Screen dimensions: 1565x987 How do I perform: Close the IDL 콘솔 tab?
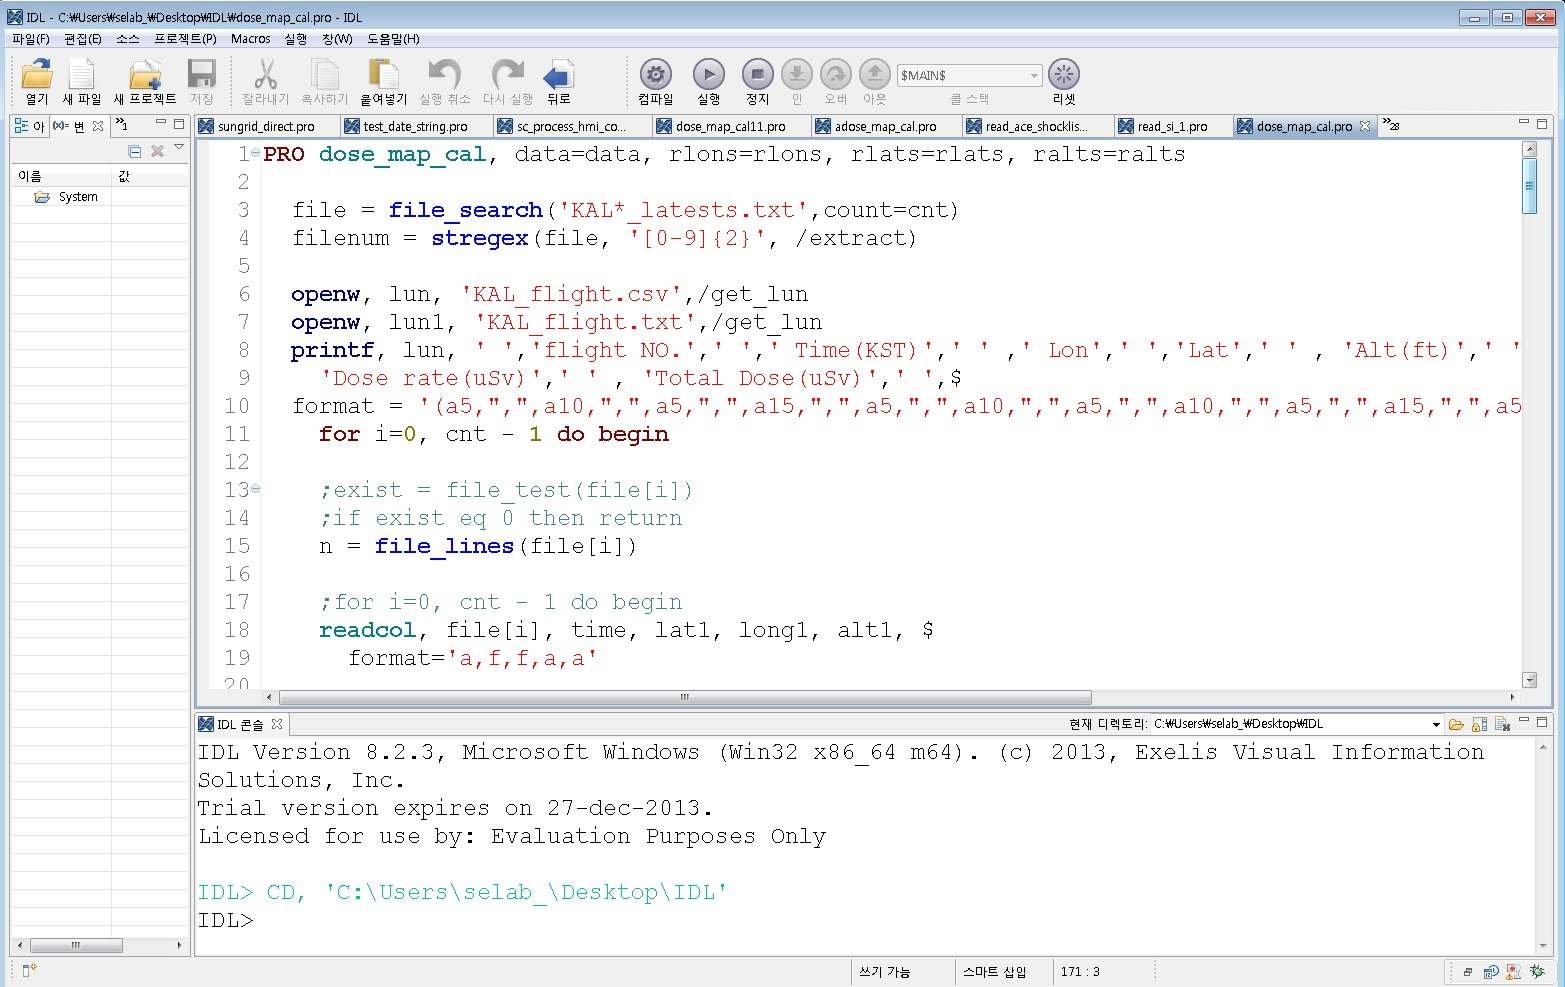(277, 724)
